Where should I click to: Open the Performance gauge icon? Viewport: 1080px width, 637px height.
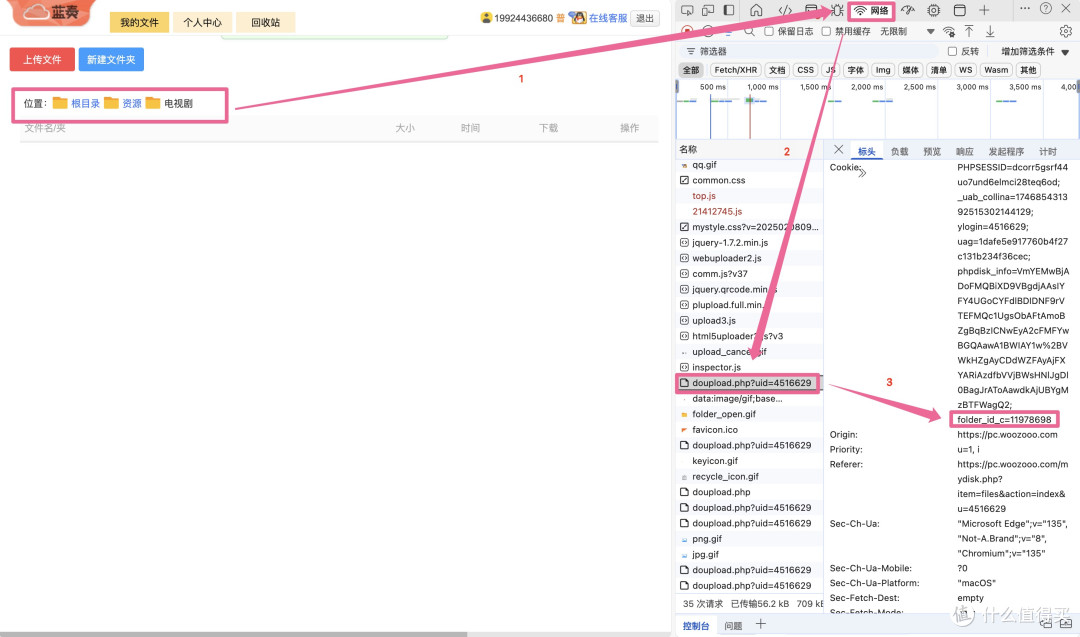(x=908, y=10)
